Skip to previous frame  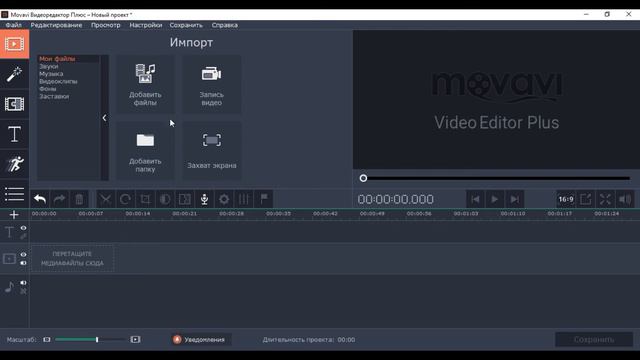pyautogui.click(x=475, y=199)
